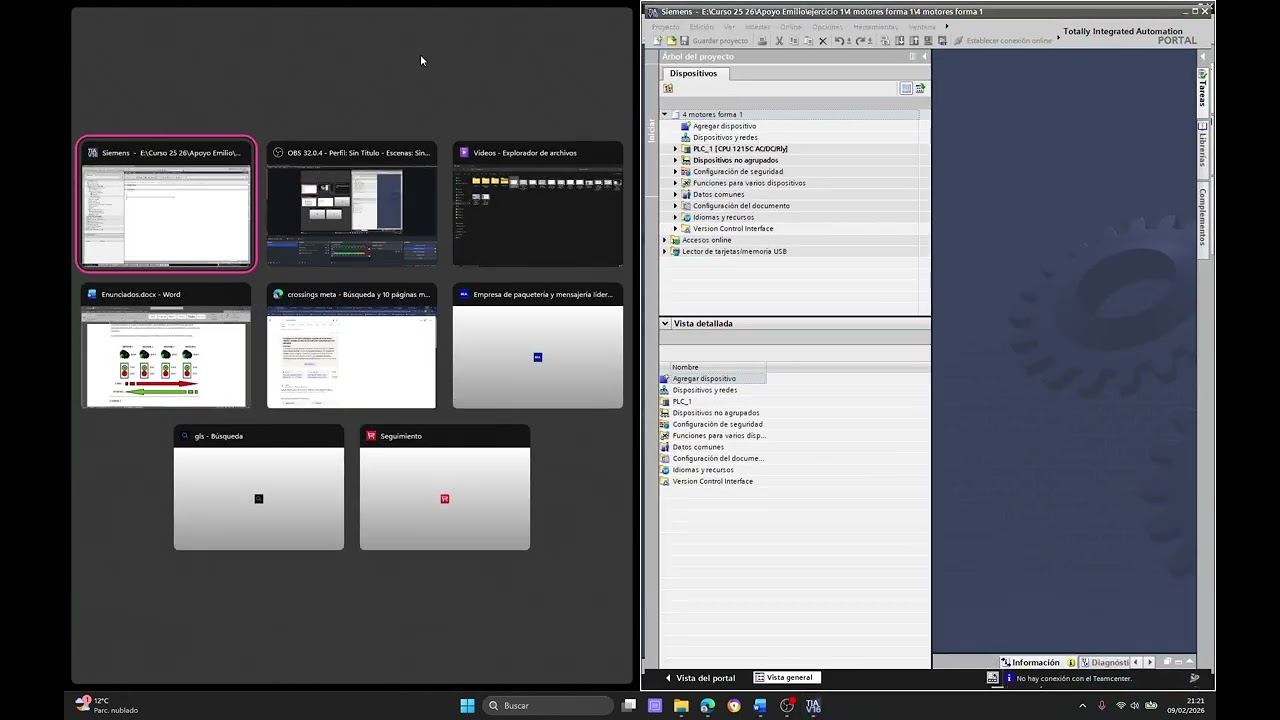Select Idiomas y recursos in detail list
This screenshot has width=1280, height=720.
click(x=703, y=470)
